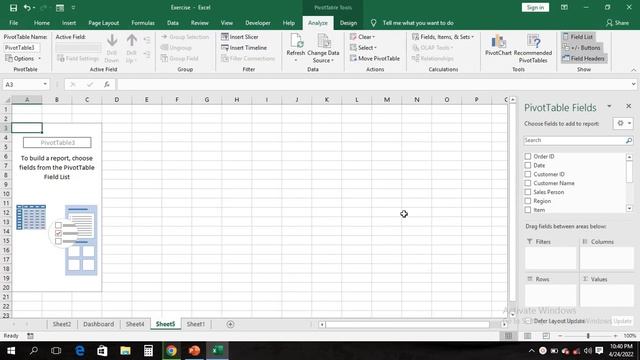Switch to the Insert tab
This screenshot has height=360, width=640.
pos(69,23)
